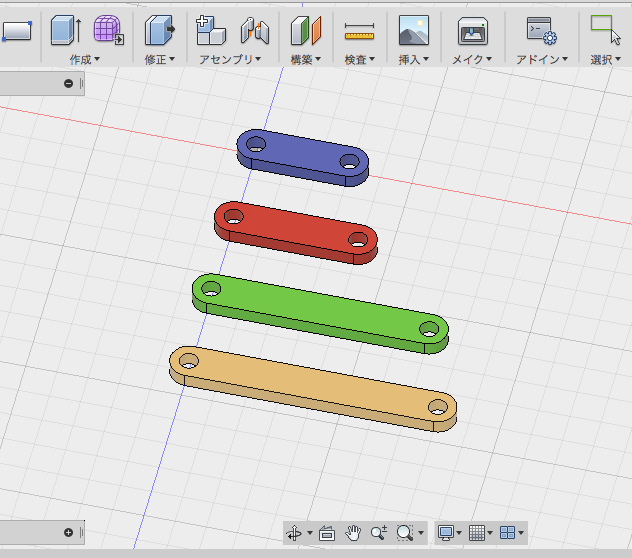Click the Zoom magnifier icon

[x=379, y=533]
